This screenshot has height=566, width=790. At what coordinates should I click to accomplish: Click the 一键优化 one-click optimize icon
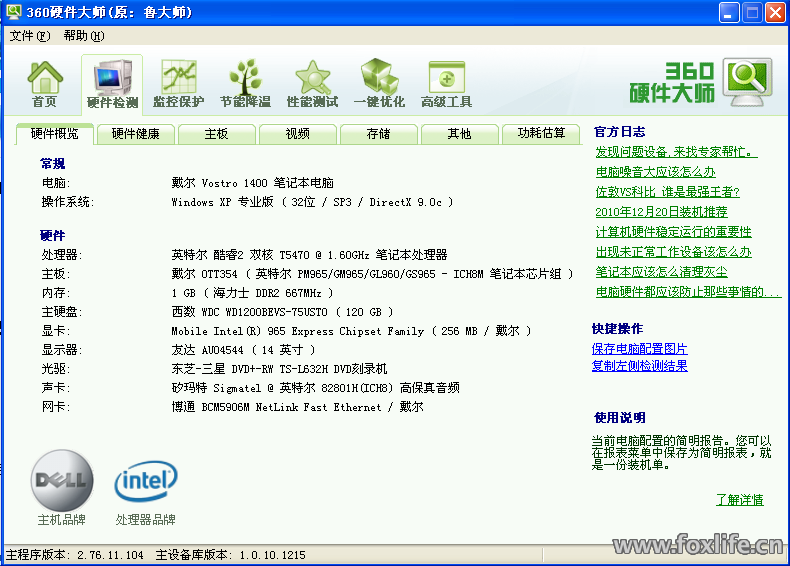[379, 83]
